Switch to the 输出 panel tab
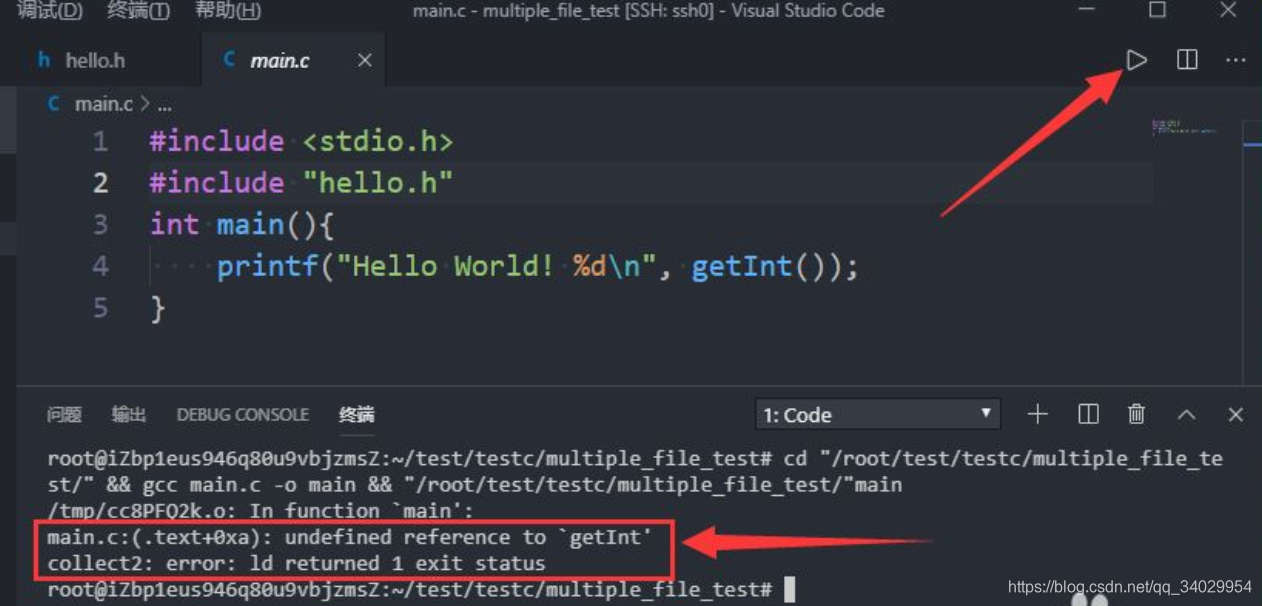The height and width of the screenshot is (606, 1262). (129, 414)
